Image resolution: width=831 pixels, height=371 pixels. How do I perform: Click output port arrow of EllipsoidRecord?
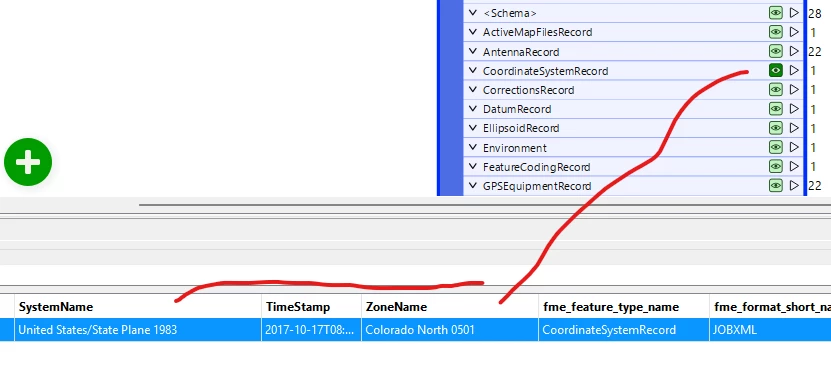(x=793, y=127)
